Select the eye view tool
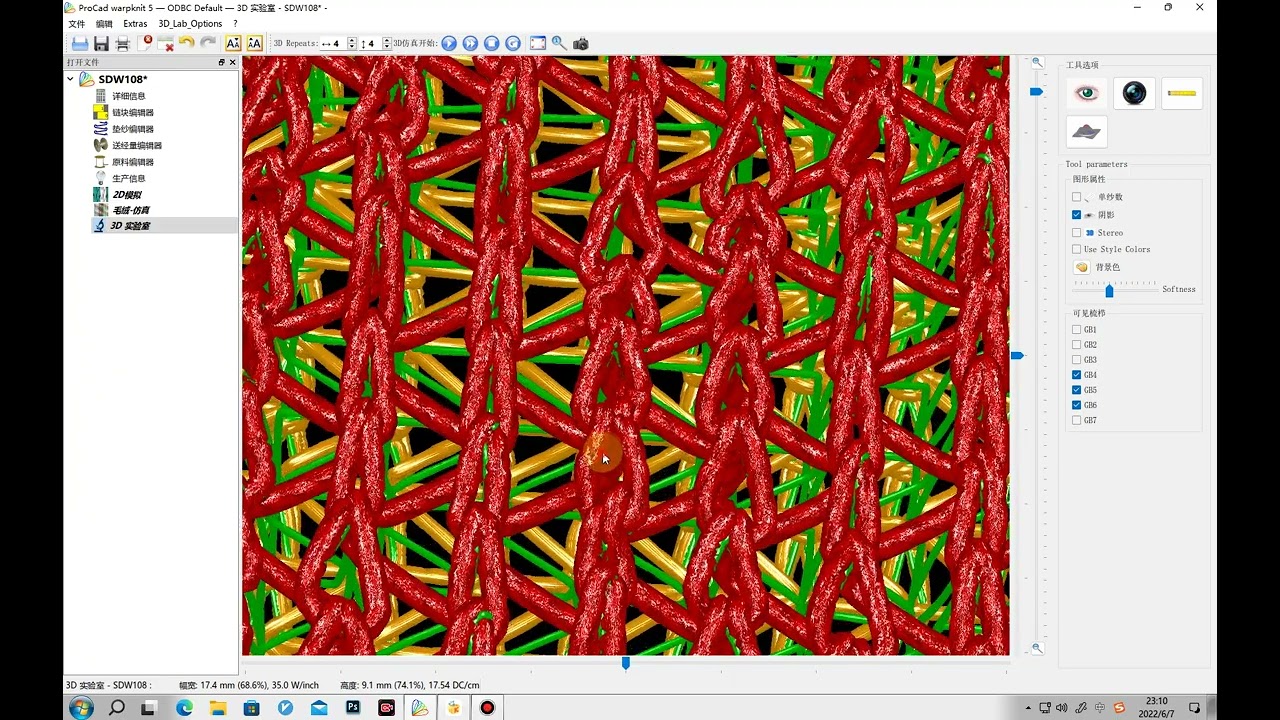1280x720 pixels. pos(1087,93)
